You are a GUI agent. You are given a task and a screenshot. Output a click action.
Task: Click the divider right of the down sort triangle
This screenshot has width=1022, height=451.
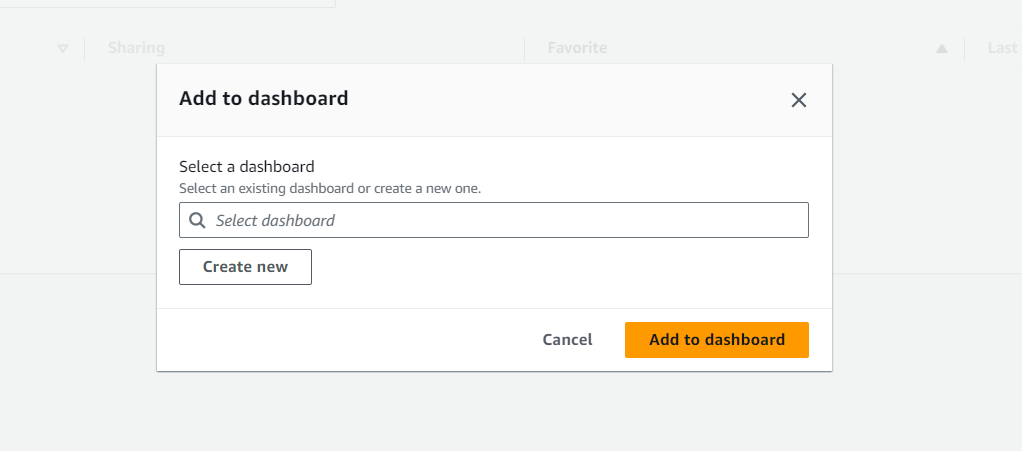pyautogui.click(x=85, y=48)
